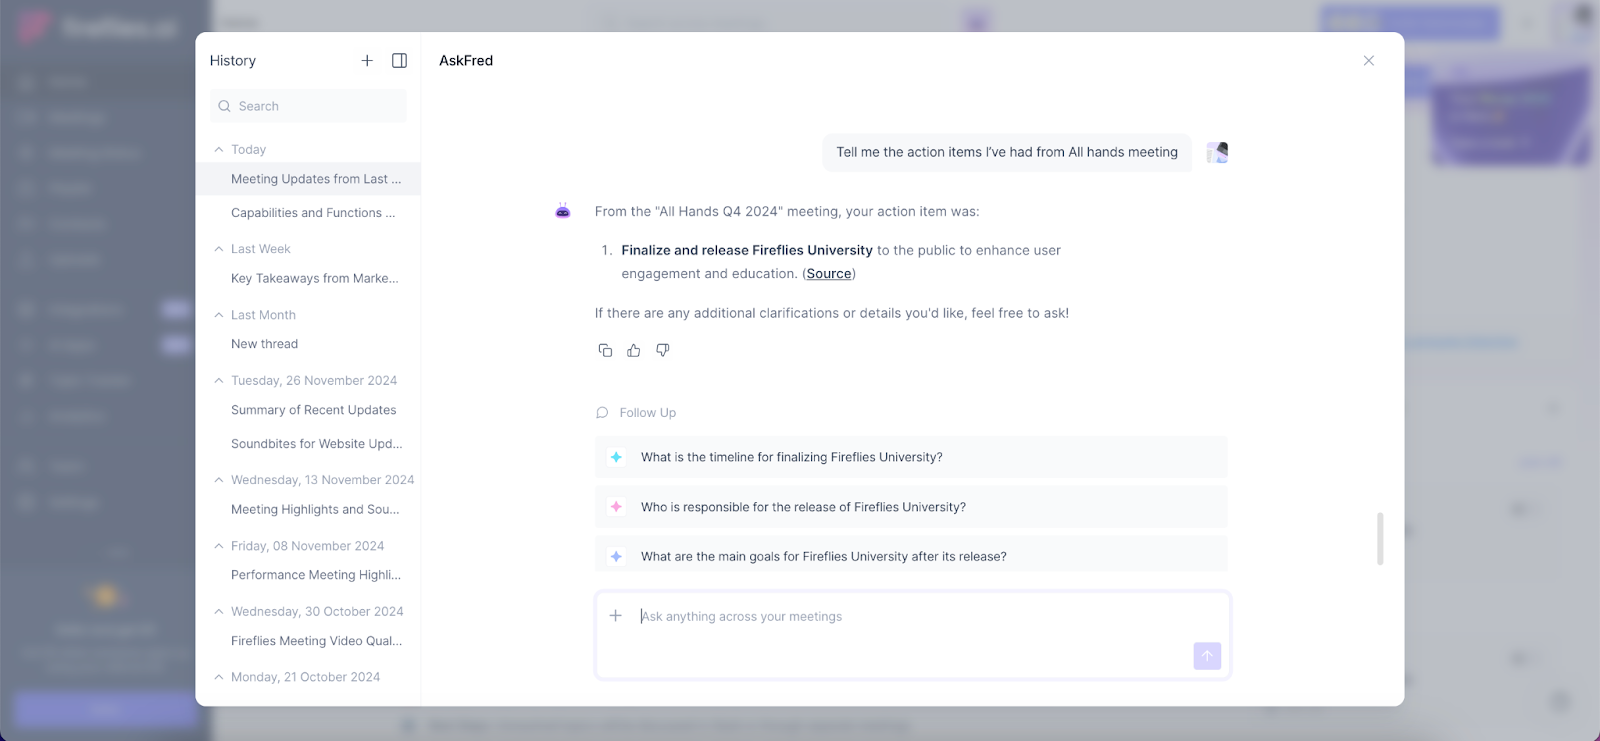The image size is (1600, 741).
Task: Collapse the Today history group
Action: pyautogui.click(x=219, y=149)
